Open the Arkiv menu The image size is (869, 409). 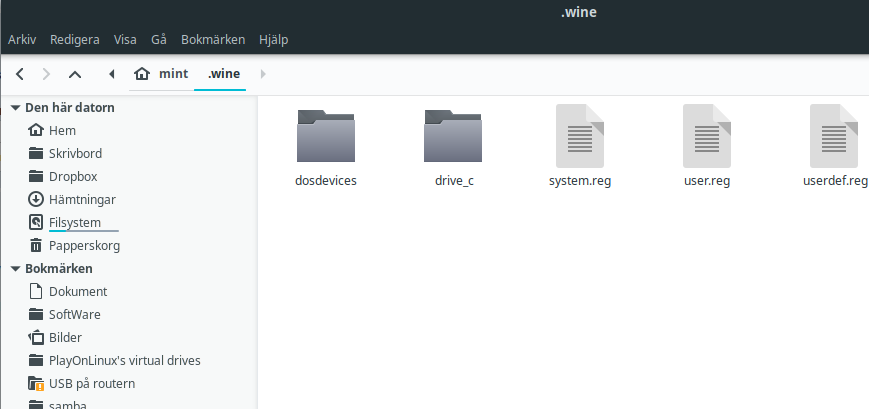[22, 40]
